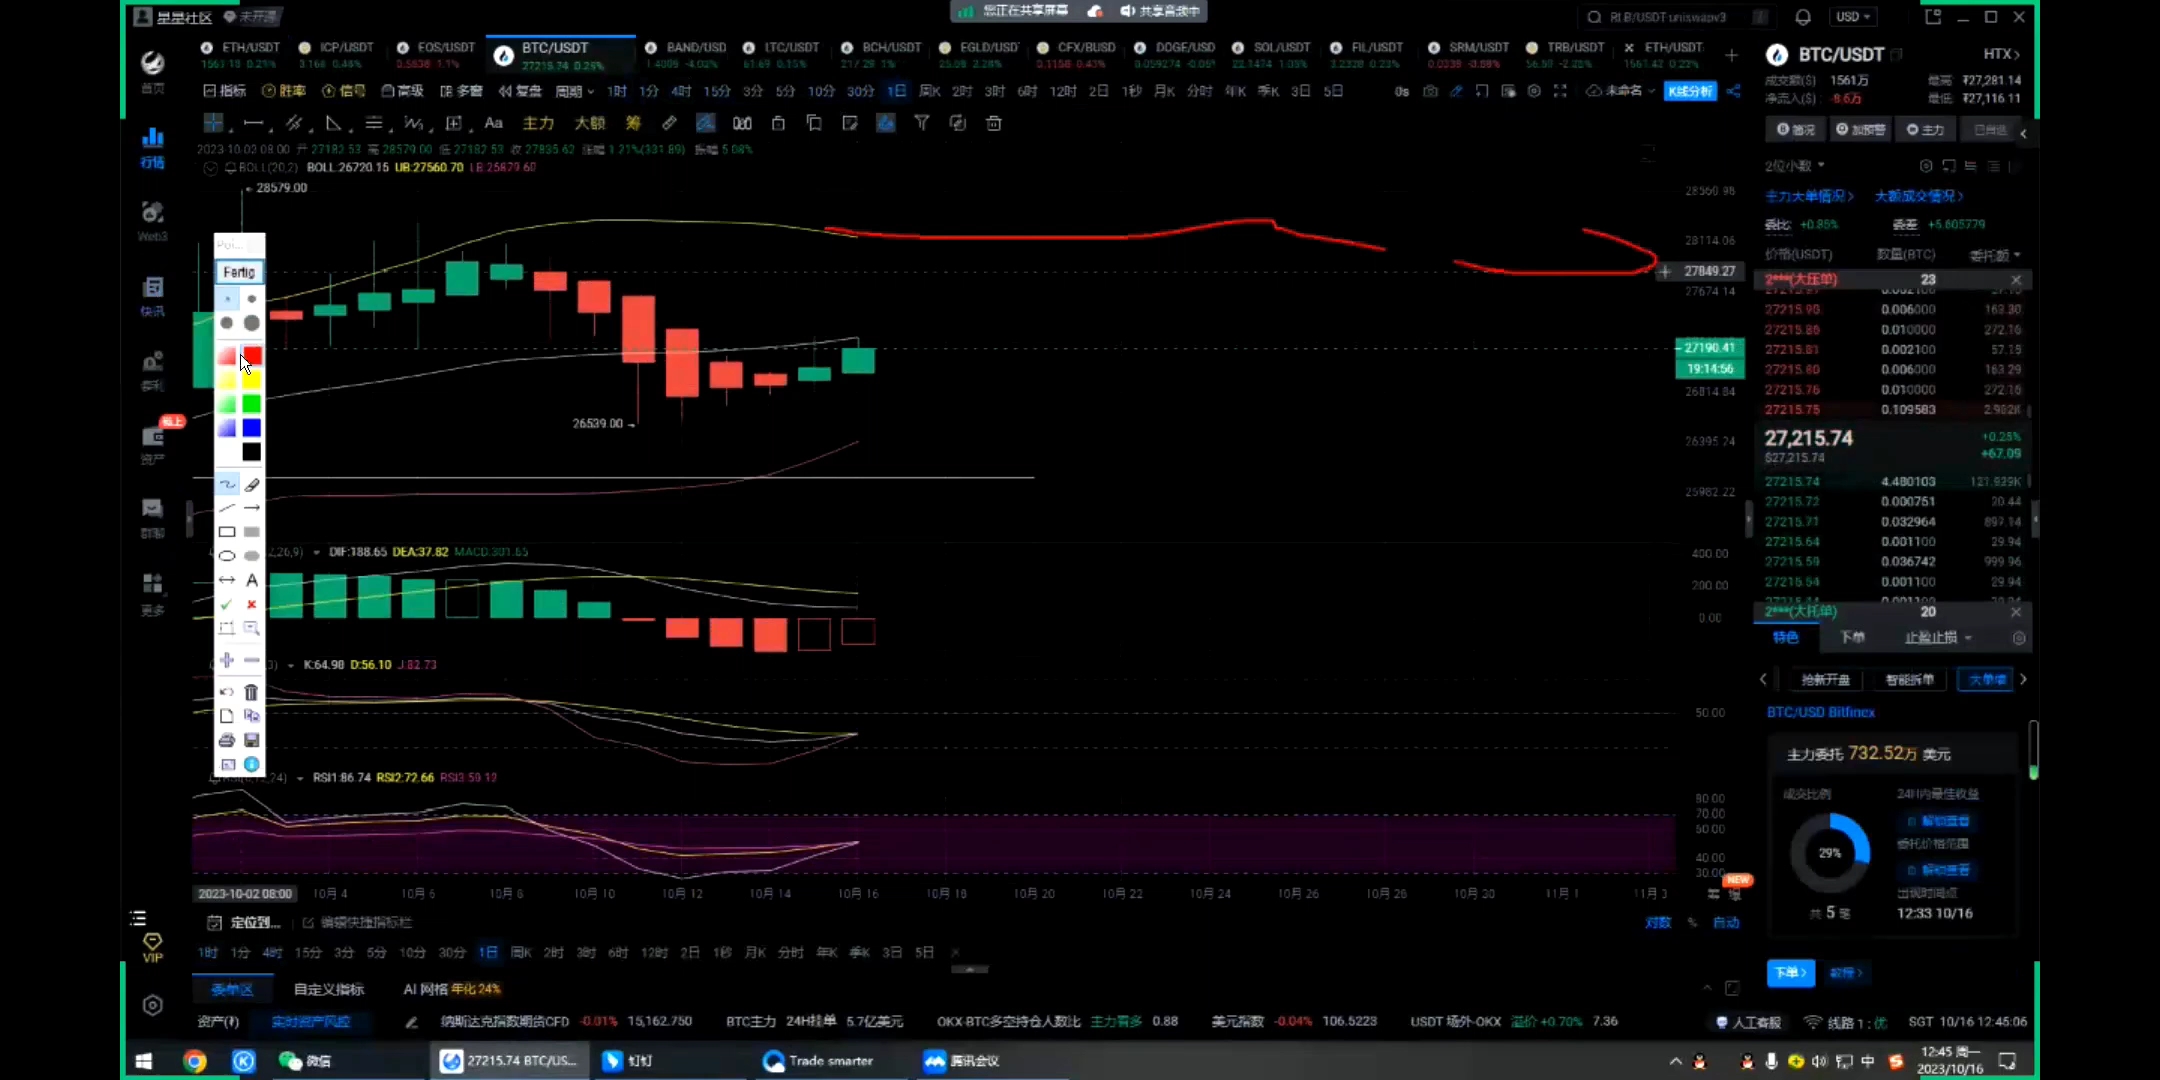This screenshot has width=2160, height=1080.
Task: Select the freehand squiggle pen tool
Action: click(x=227, y=484)
